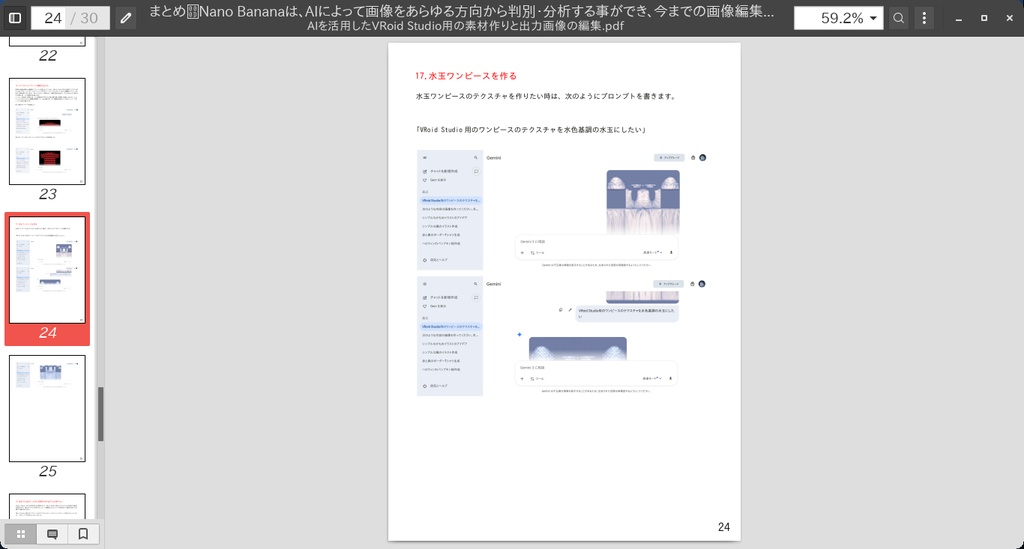Minimize the window

[x=959, y=18]
